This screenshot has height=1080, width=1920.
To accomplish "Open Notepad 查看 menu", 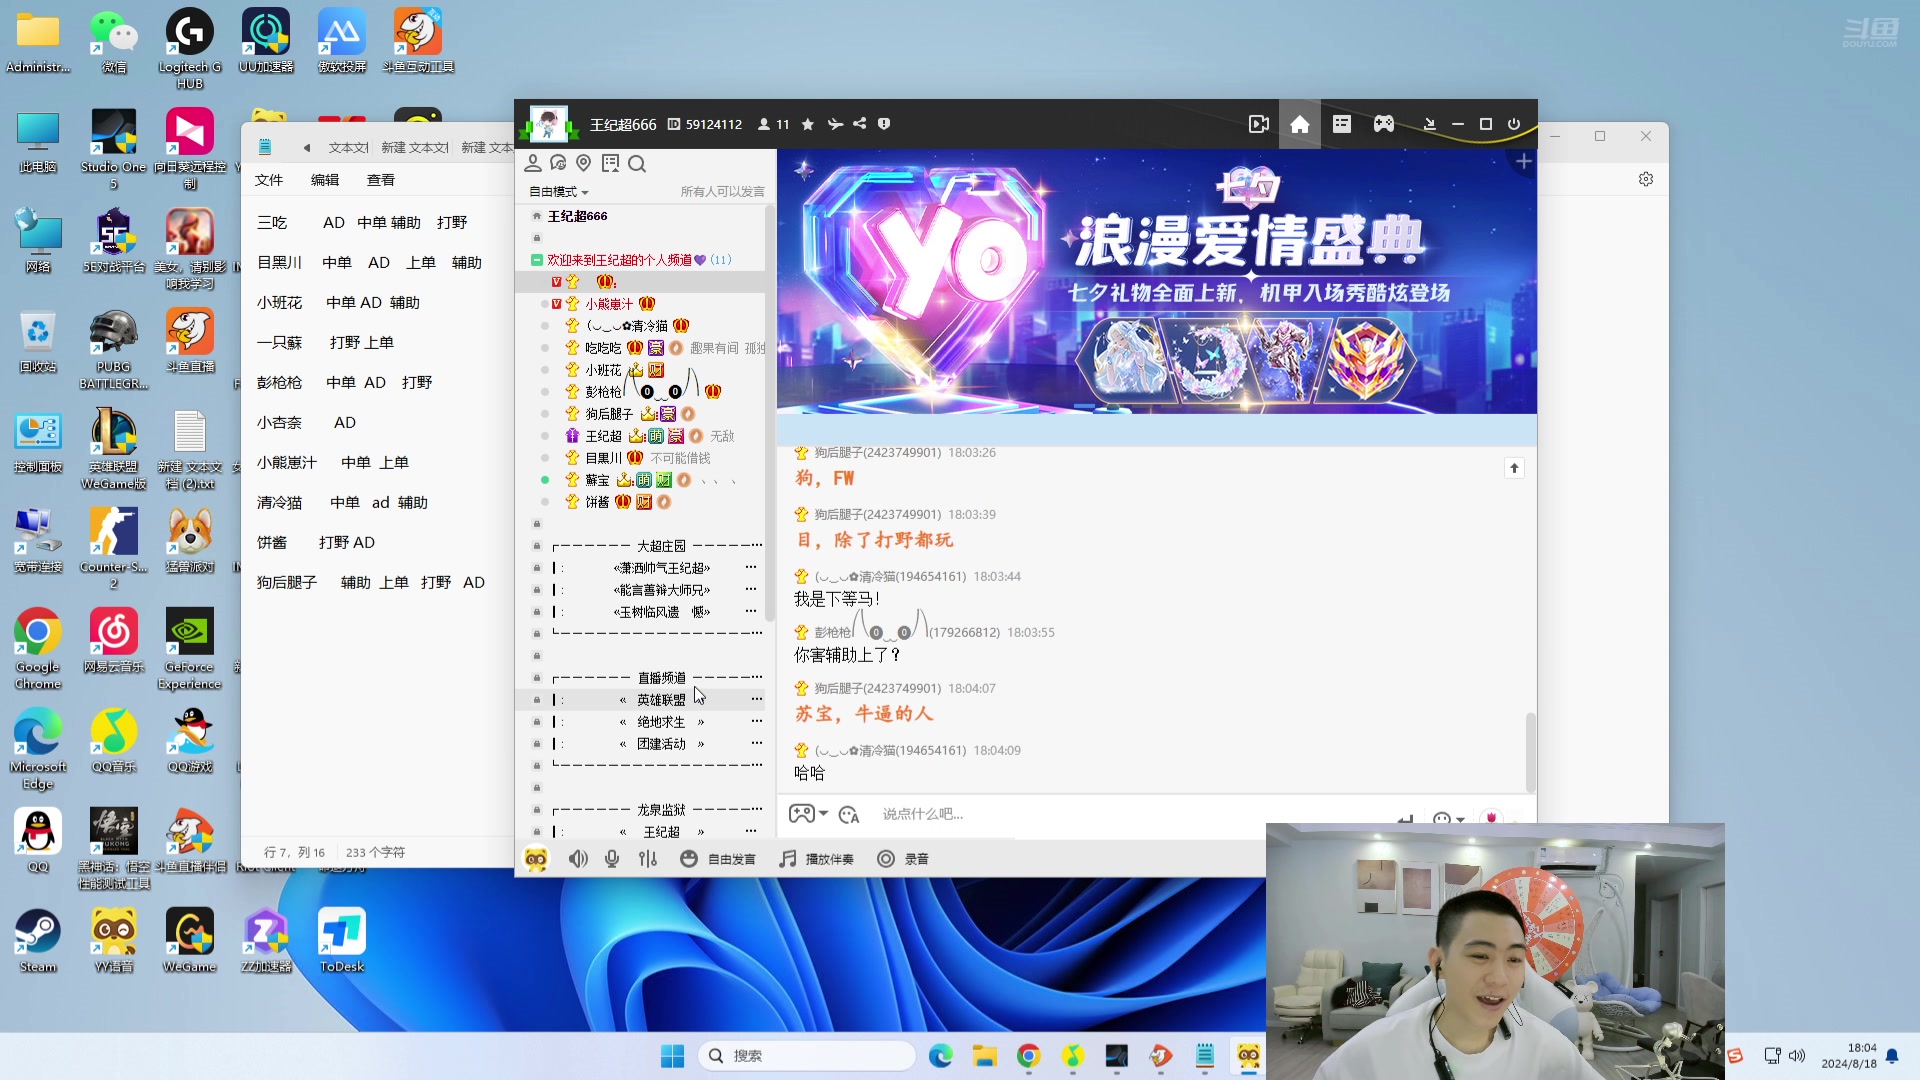I will pos(381,180).
